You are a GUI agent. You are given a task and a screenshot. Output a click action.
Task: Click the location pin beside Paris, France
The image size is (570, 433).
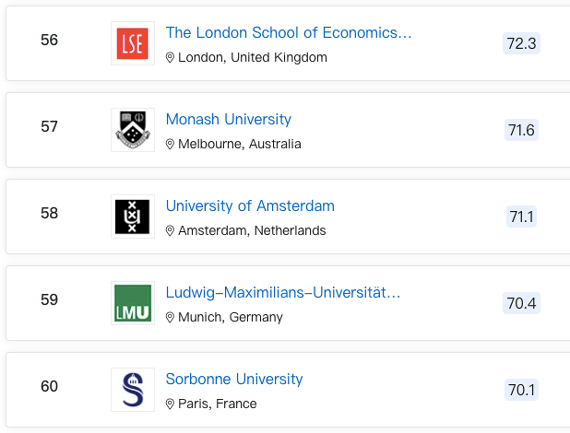(x=170, y=404)
